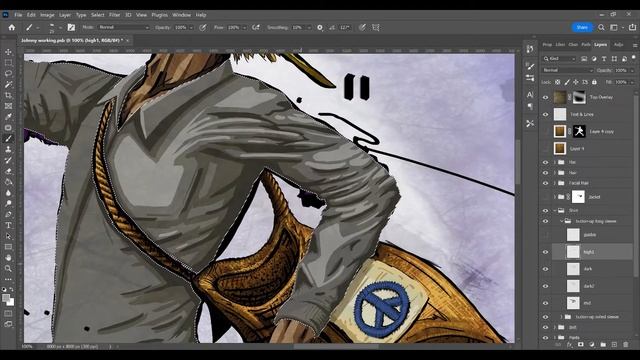Select the Lasso tool
The image size is (640, 360).
pos(8,73)
